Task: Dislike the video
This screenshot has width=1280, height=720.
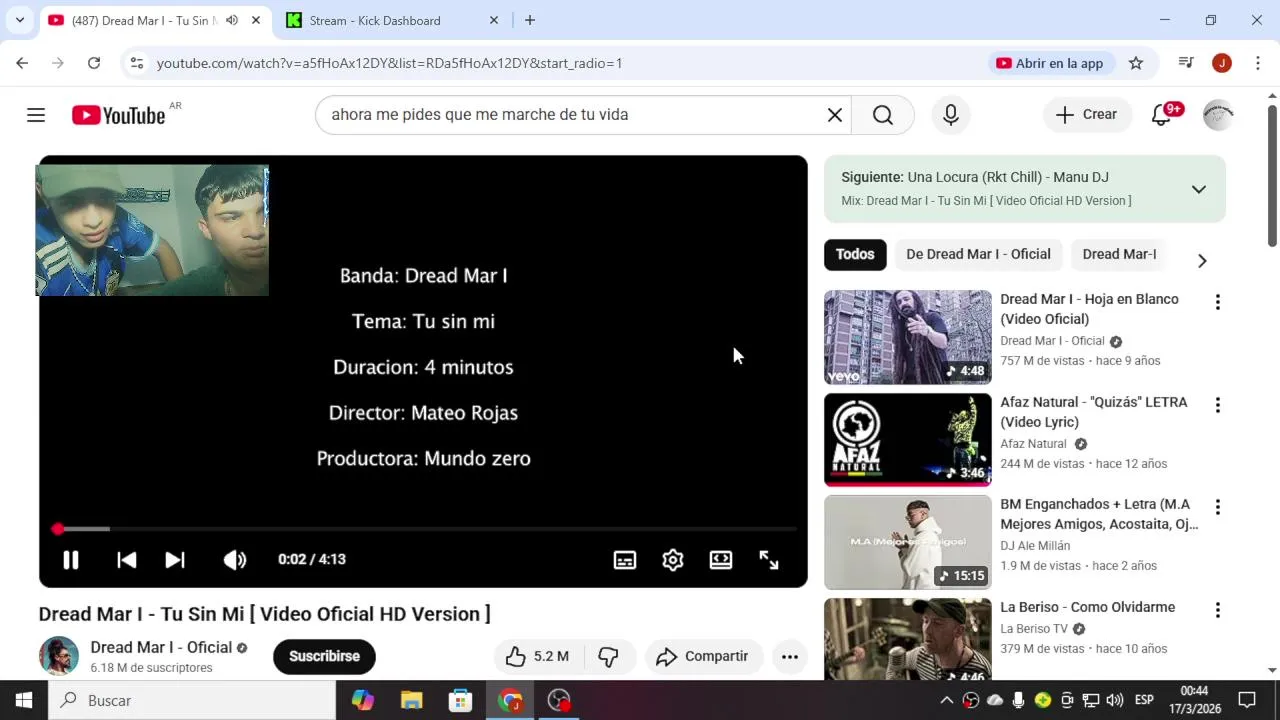Action: (x=608, y=656)
